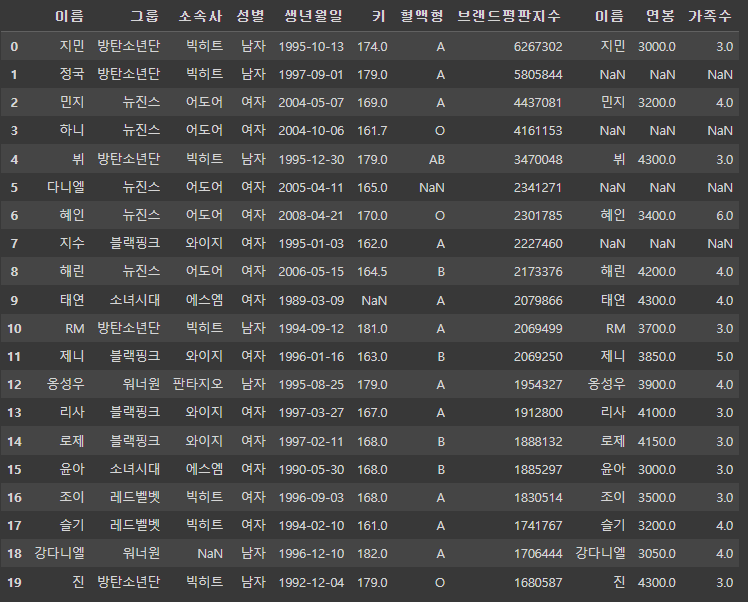Click family count 5.0
The height and width of the screenshot is (602, 748).
pos(724,357)
